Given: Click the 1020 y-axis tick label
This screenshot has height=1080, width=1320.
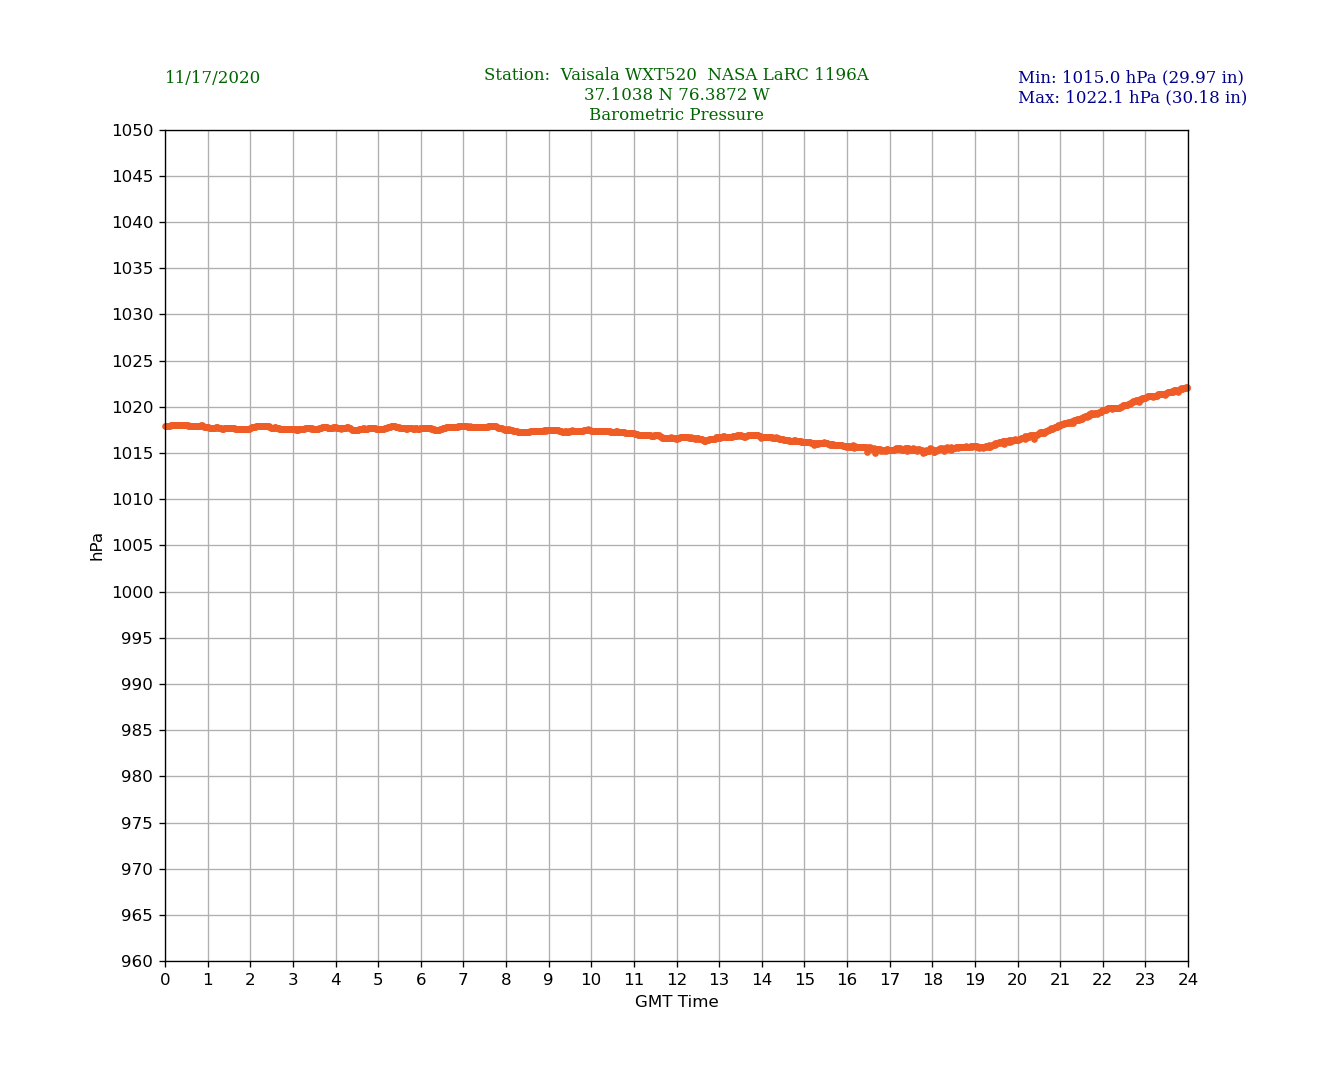Looking at the screenshot, I should tap(132, 407).
